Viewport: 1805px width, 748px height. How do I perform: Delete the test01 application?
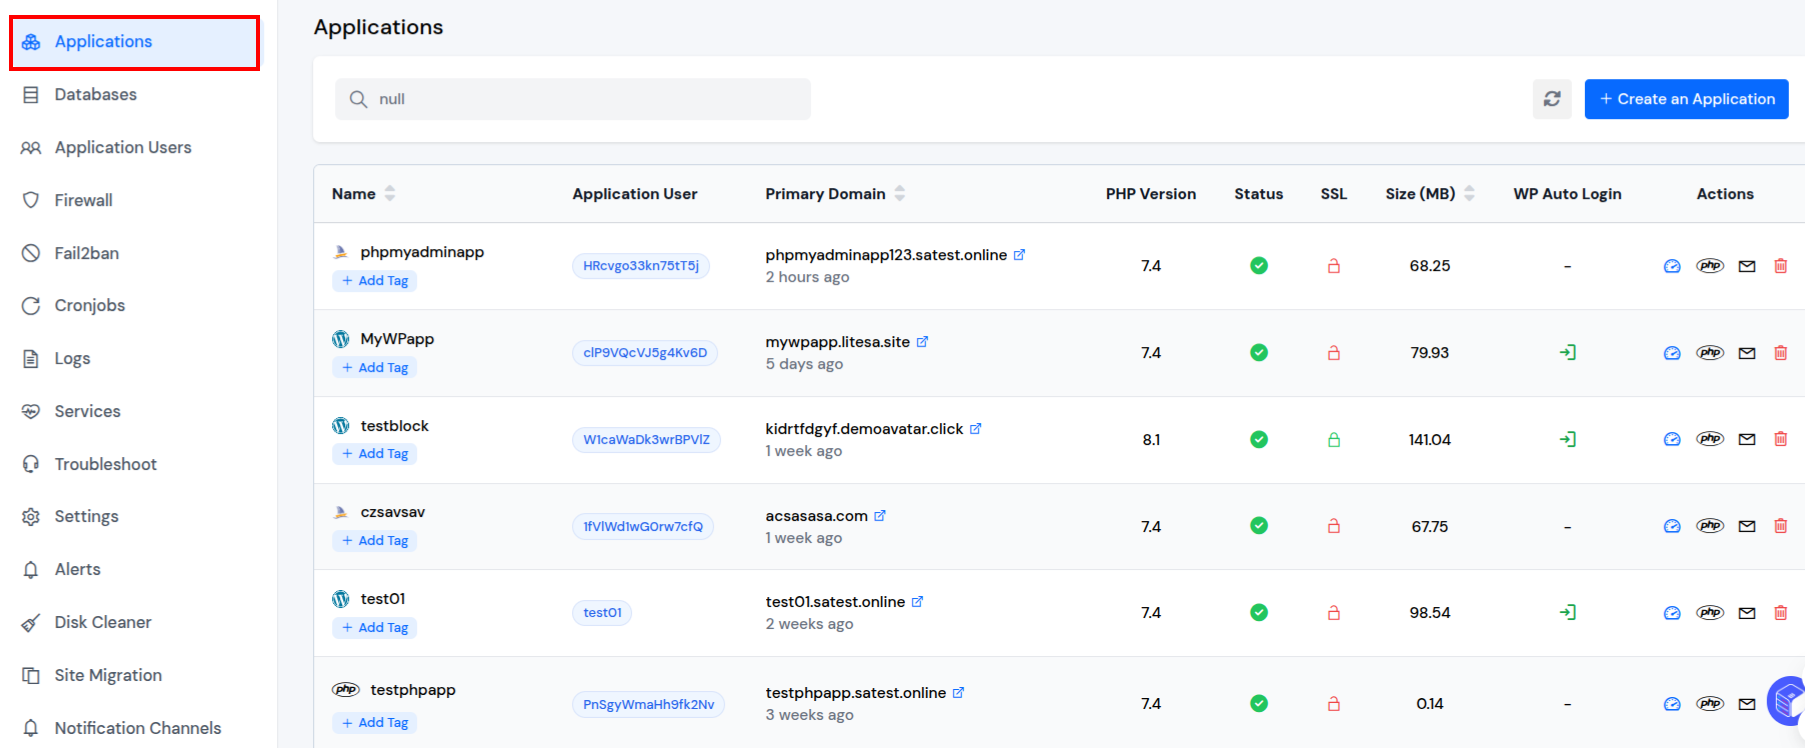[1781, 613]
